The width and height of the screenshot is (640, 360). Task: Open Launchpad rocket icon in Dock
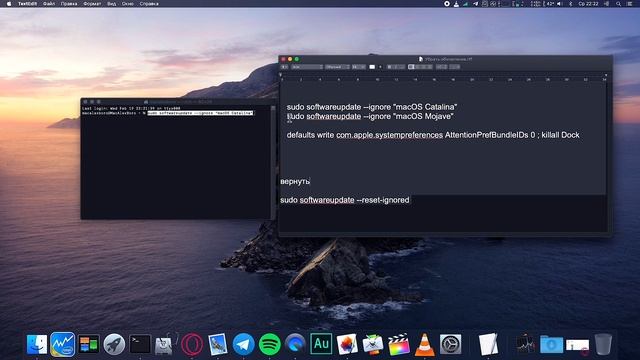point(114,344)
